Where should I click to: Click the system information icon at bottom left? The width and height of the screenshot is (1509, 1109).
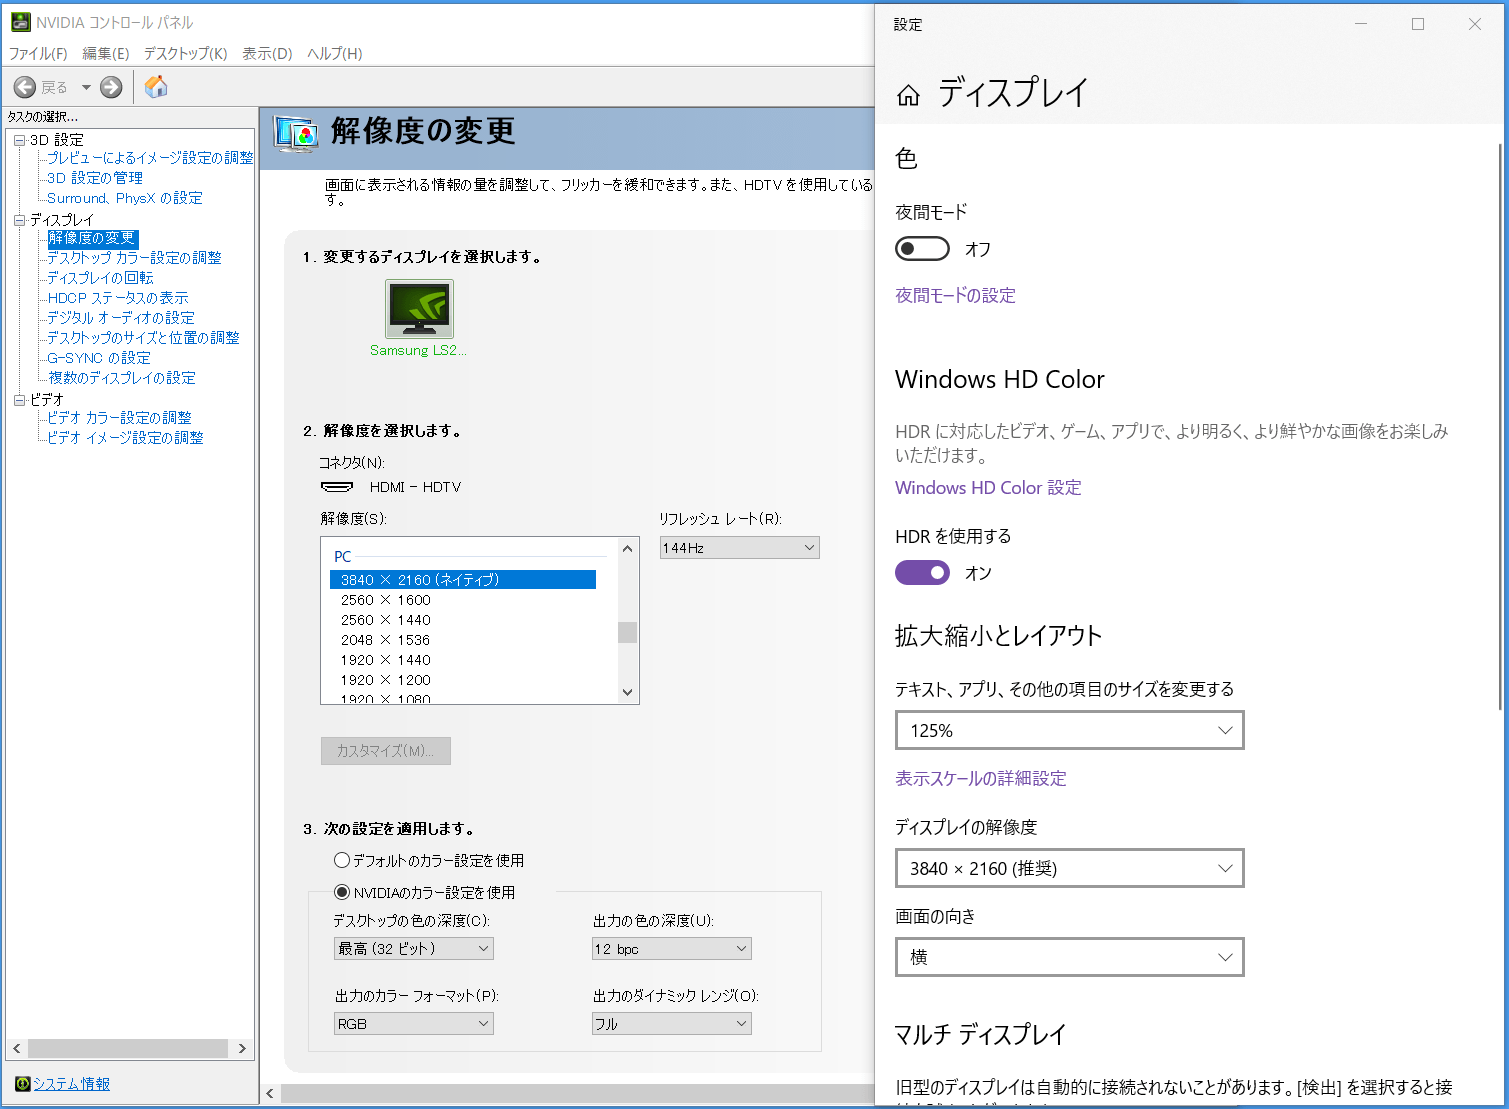pos(22,1084)
